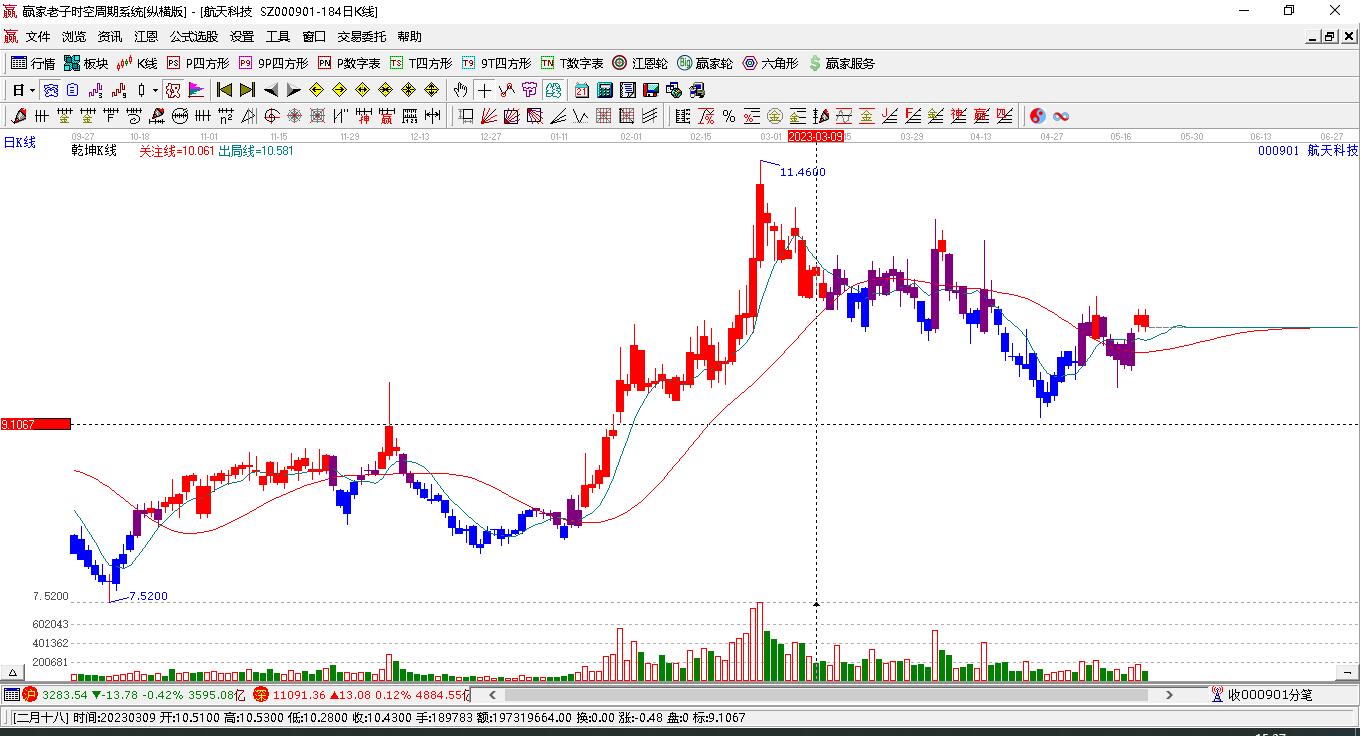Open the T四方形 tool
The width and height of the screenshot is (1360, 736).
point(421,63)
